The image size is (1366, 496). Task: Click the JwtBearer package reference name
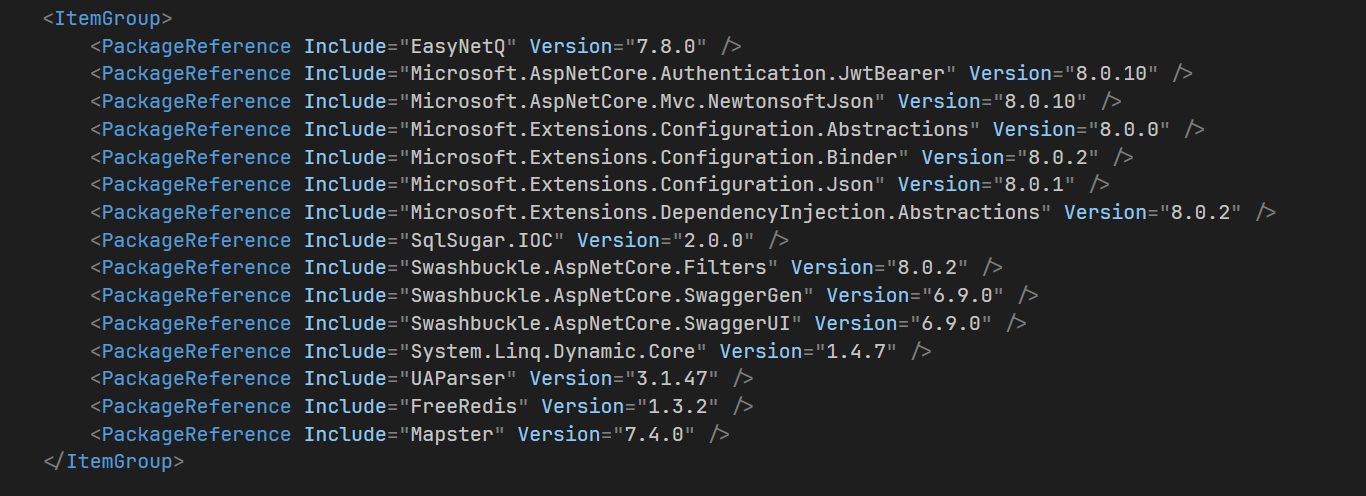[678, 74]
